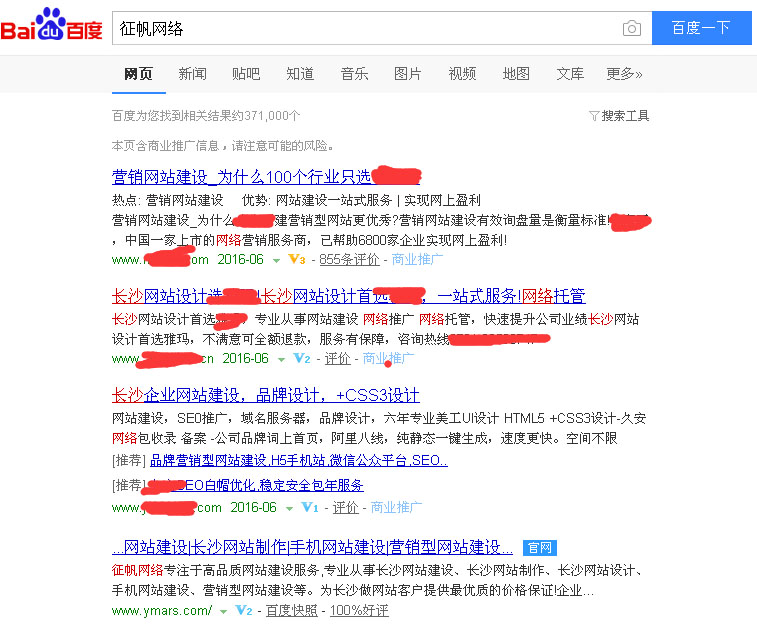This screenshot has height=626, width=757.
Task: Go to the 知道 tab
Action: pos(300,74)
